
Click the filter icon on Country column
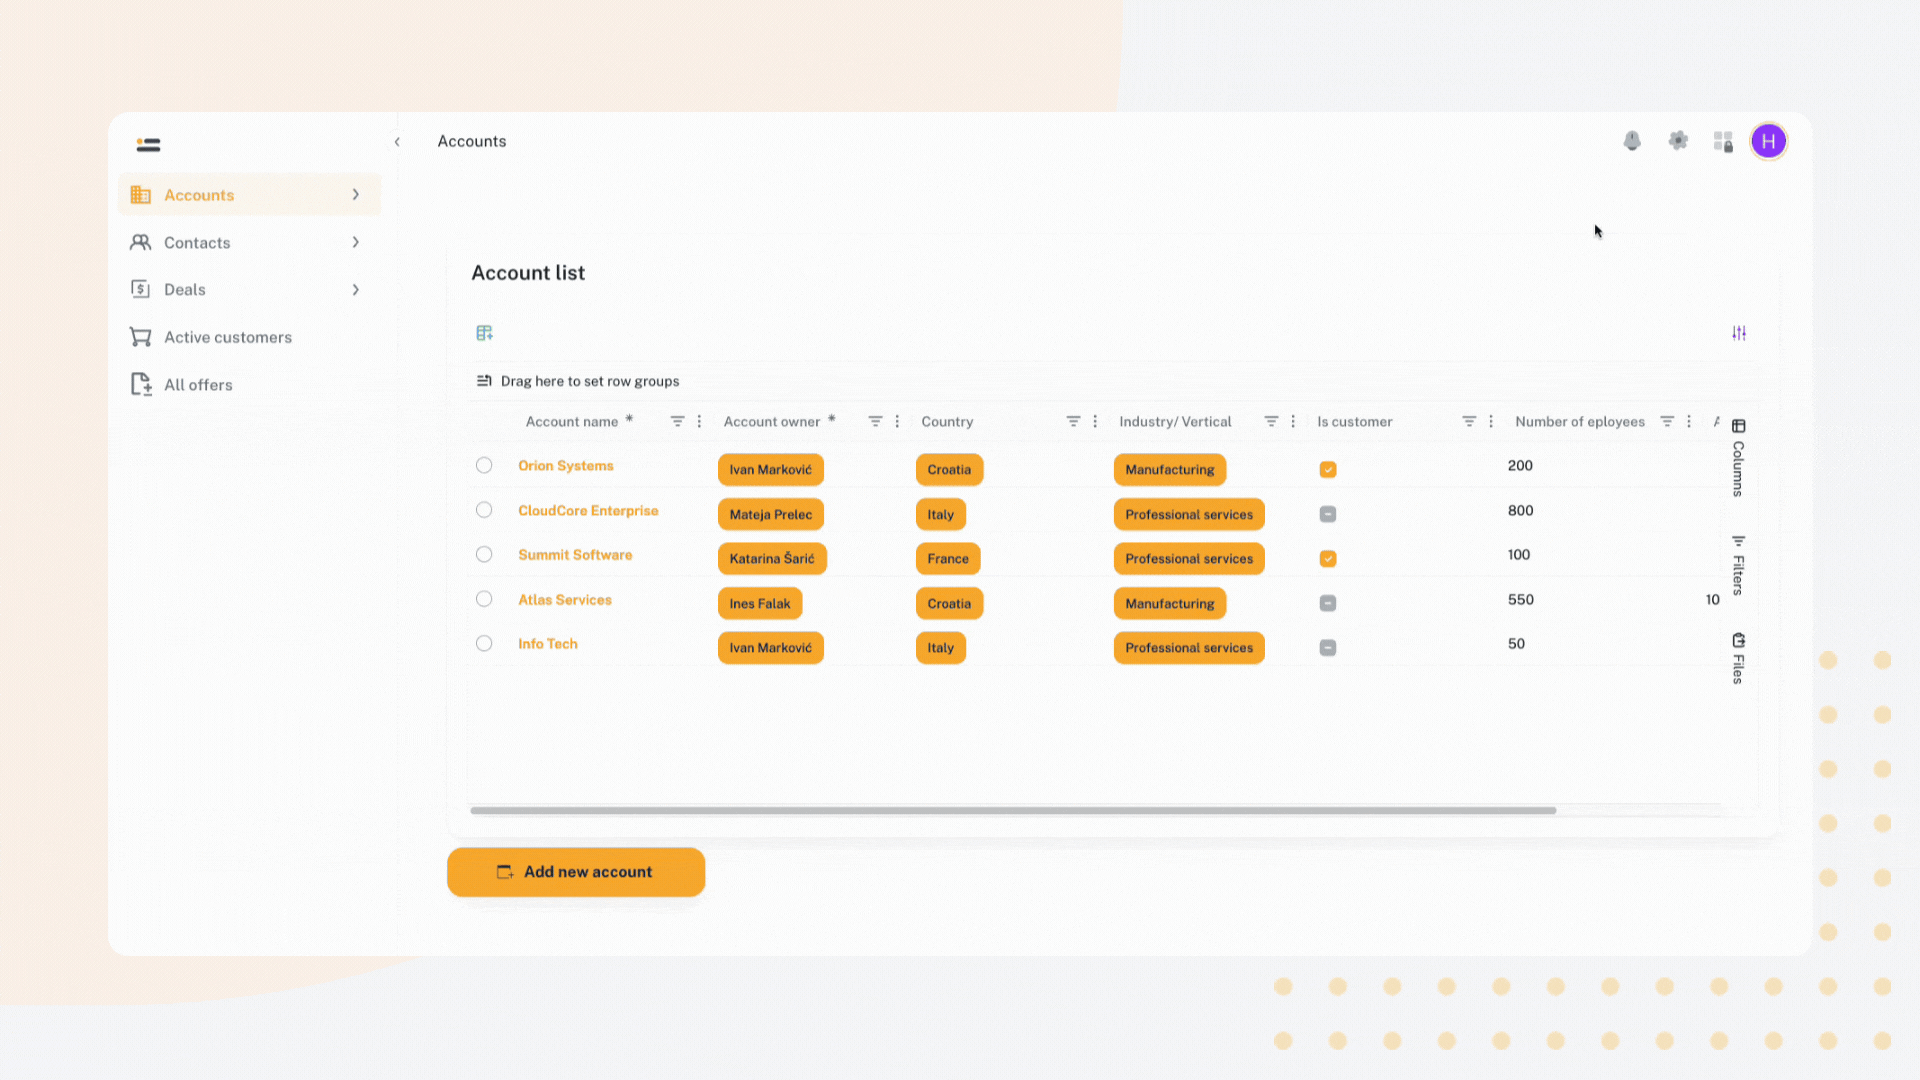1073,421
